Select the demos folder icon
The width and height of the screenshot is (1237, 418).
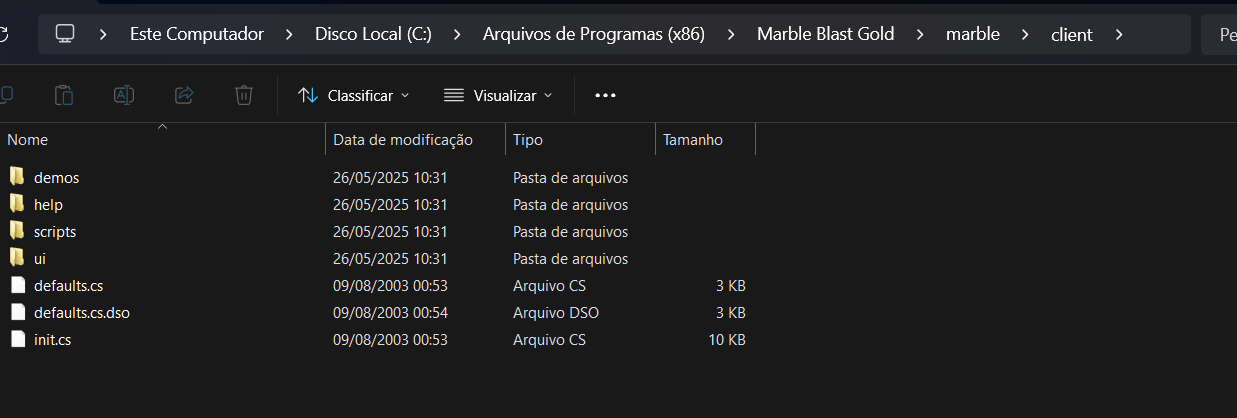tap(17, 177)
